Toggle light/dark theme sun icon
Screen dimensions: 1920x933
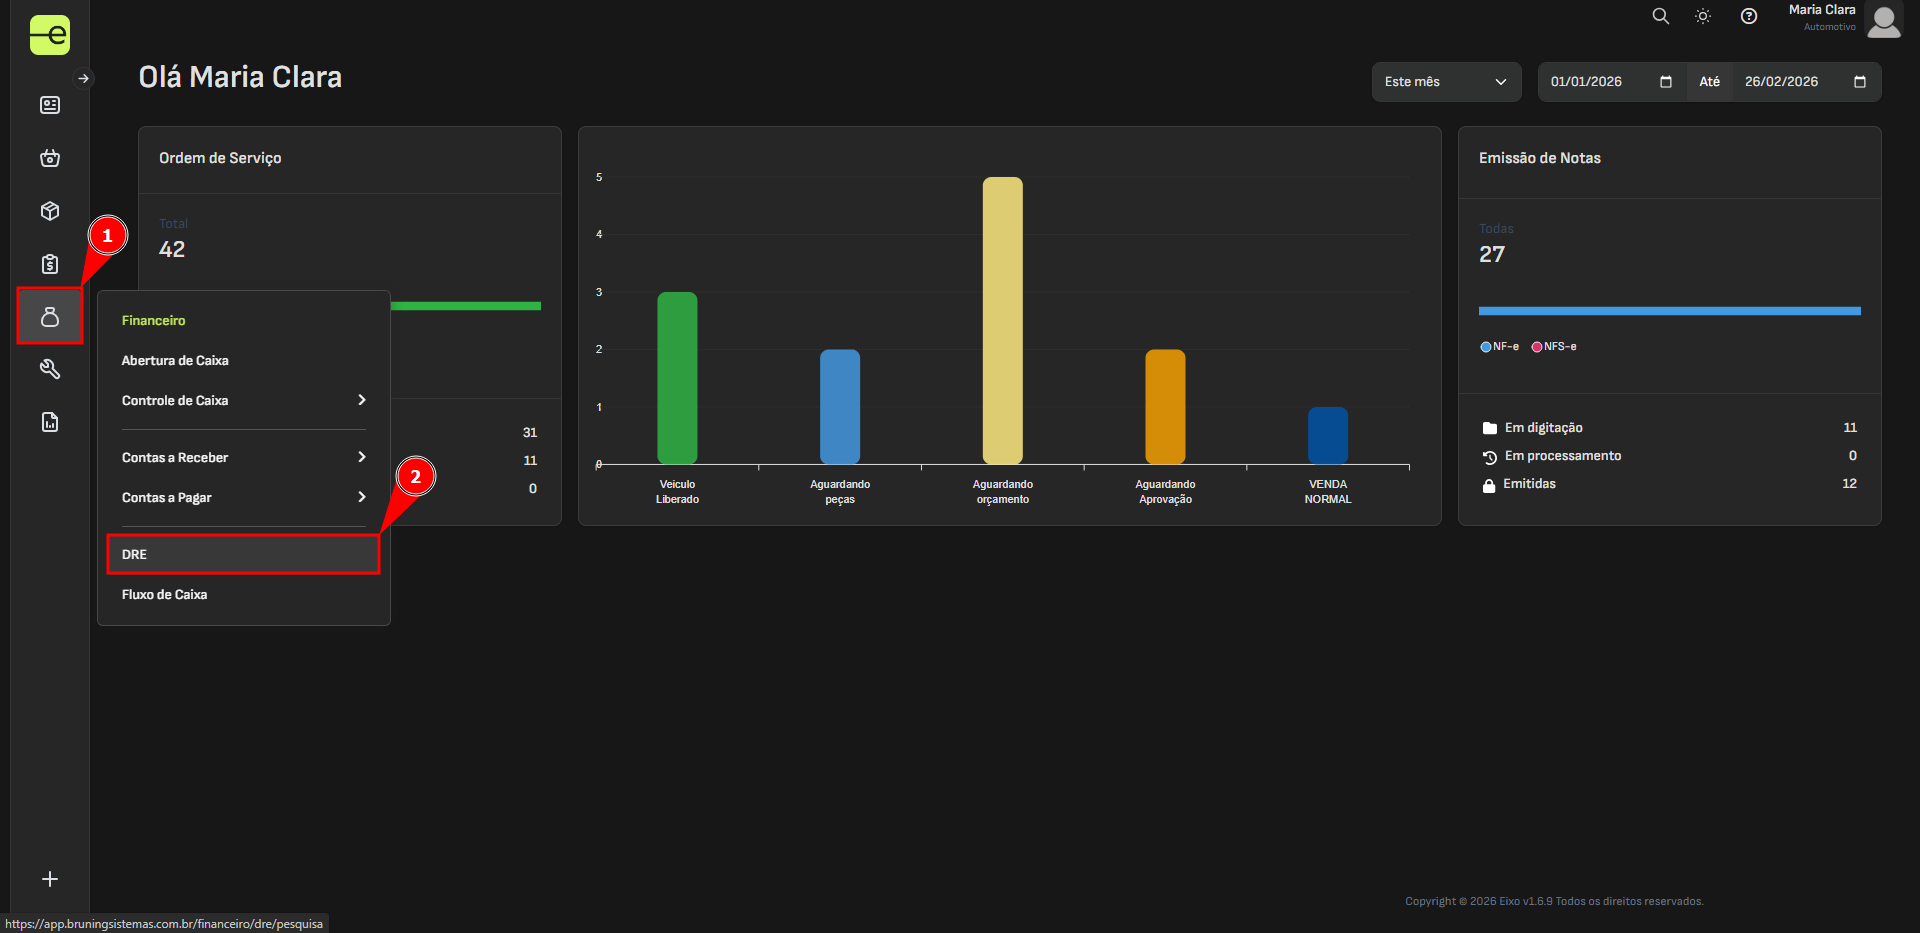click(x=1703, y=16)
